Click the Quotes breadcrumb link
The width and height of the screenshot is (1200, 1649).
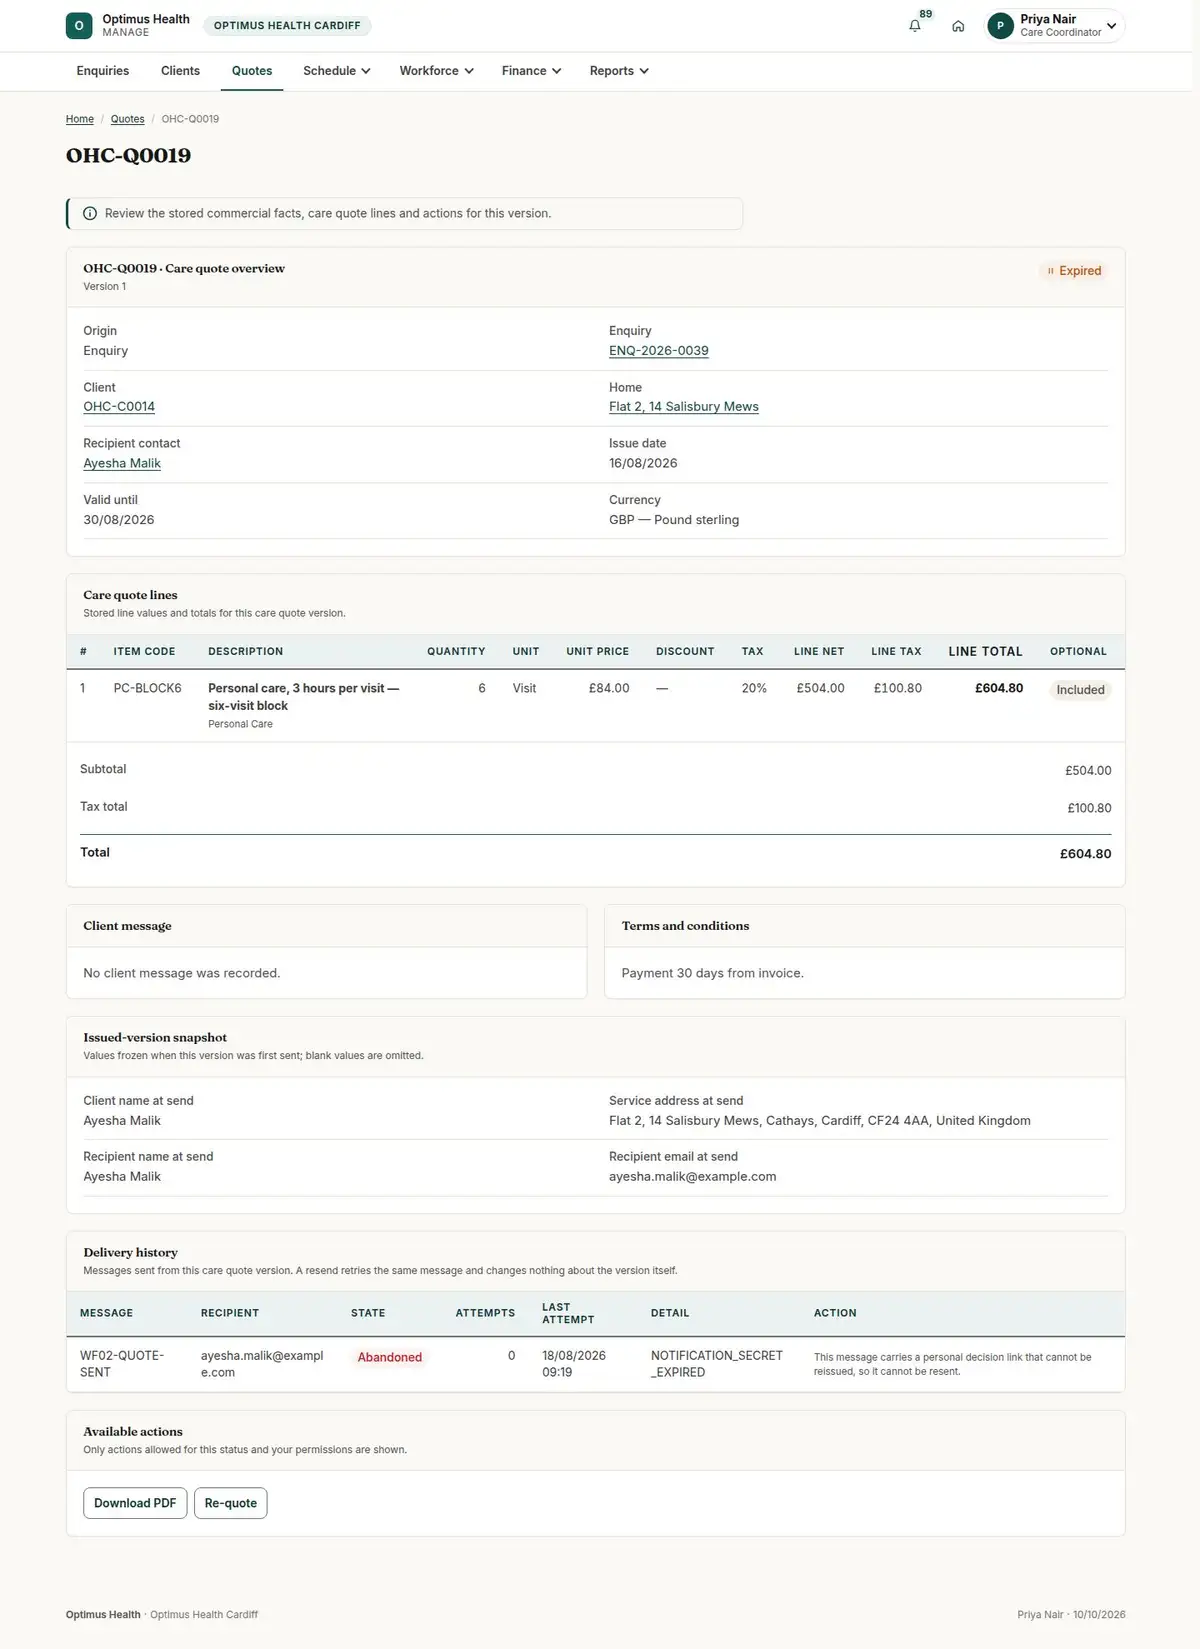click(x=127, y=119)
